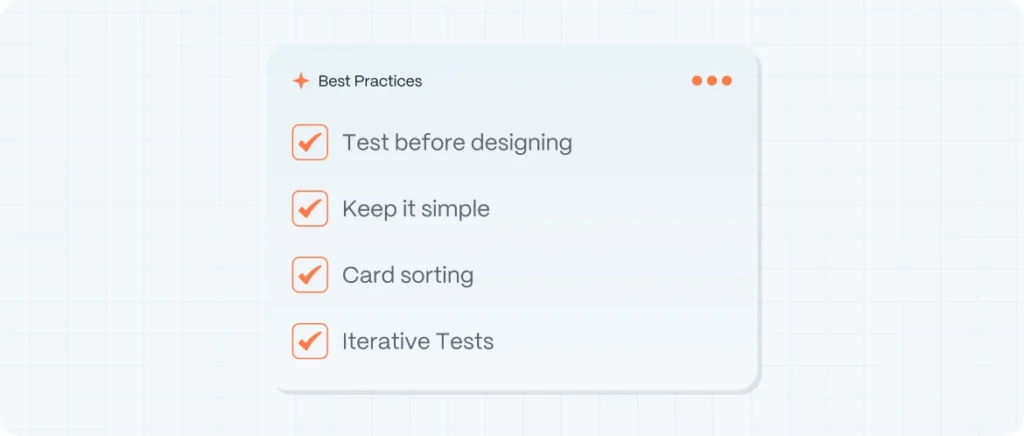This screenshot has width=1024, height=436.
Task: Click the word 'designing' in first item
Action: click(x=521, y=144)
